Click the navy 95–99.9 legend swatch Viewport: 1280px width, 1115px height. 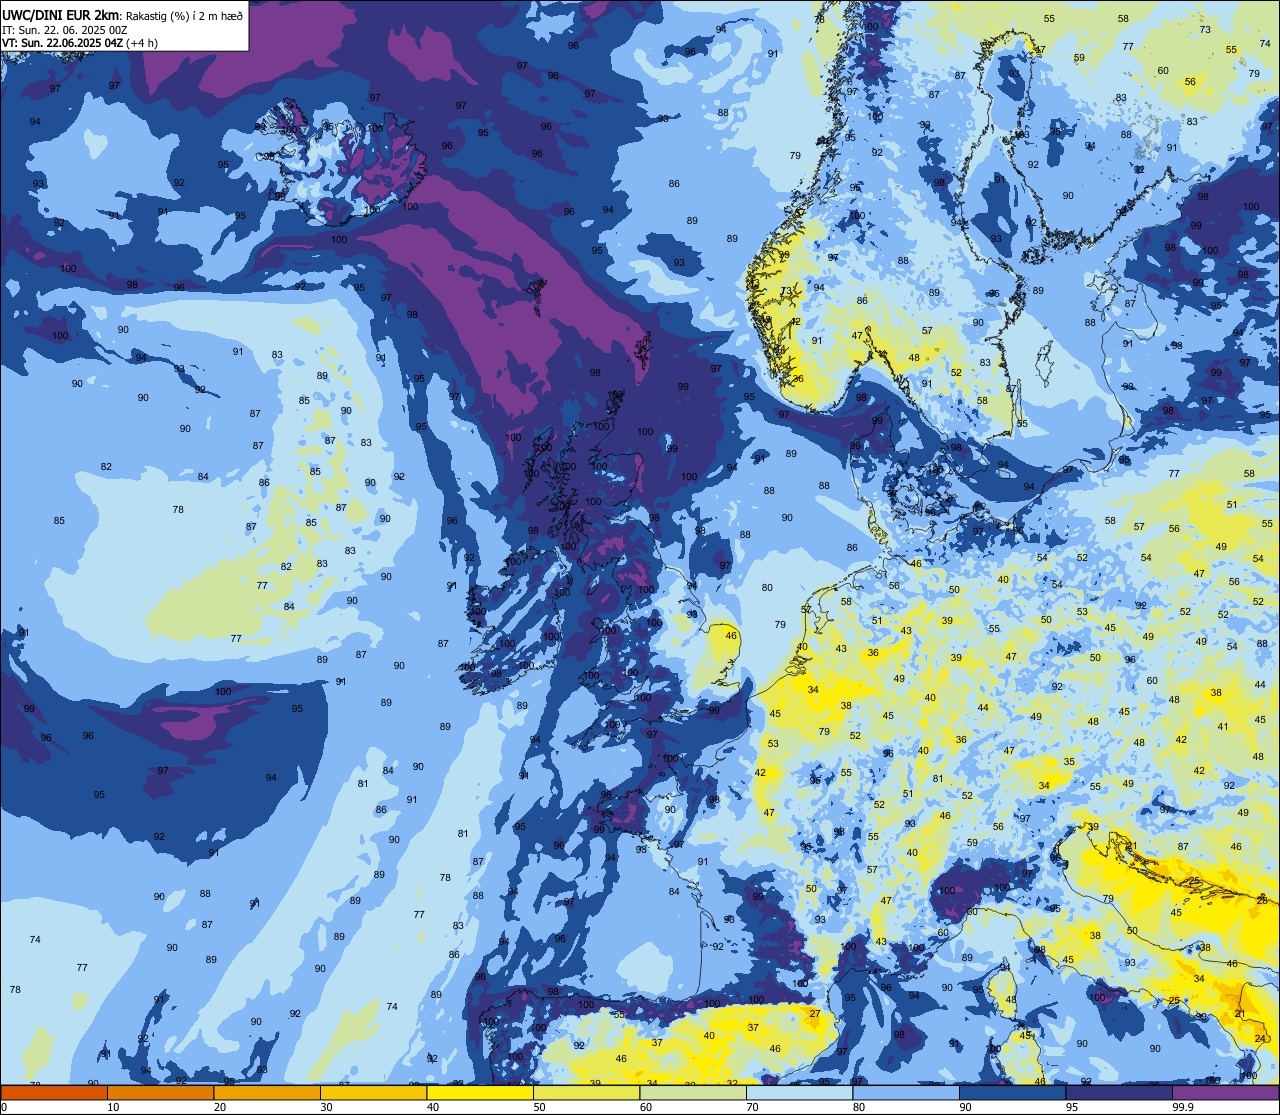coord(1119,1092)
